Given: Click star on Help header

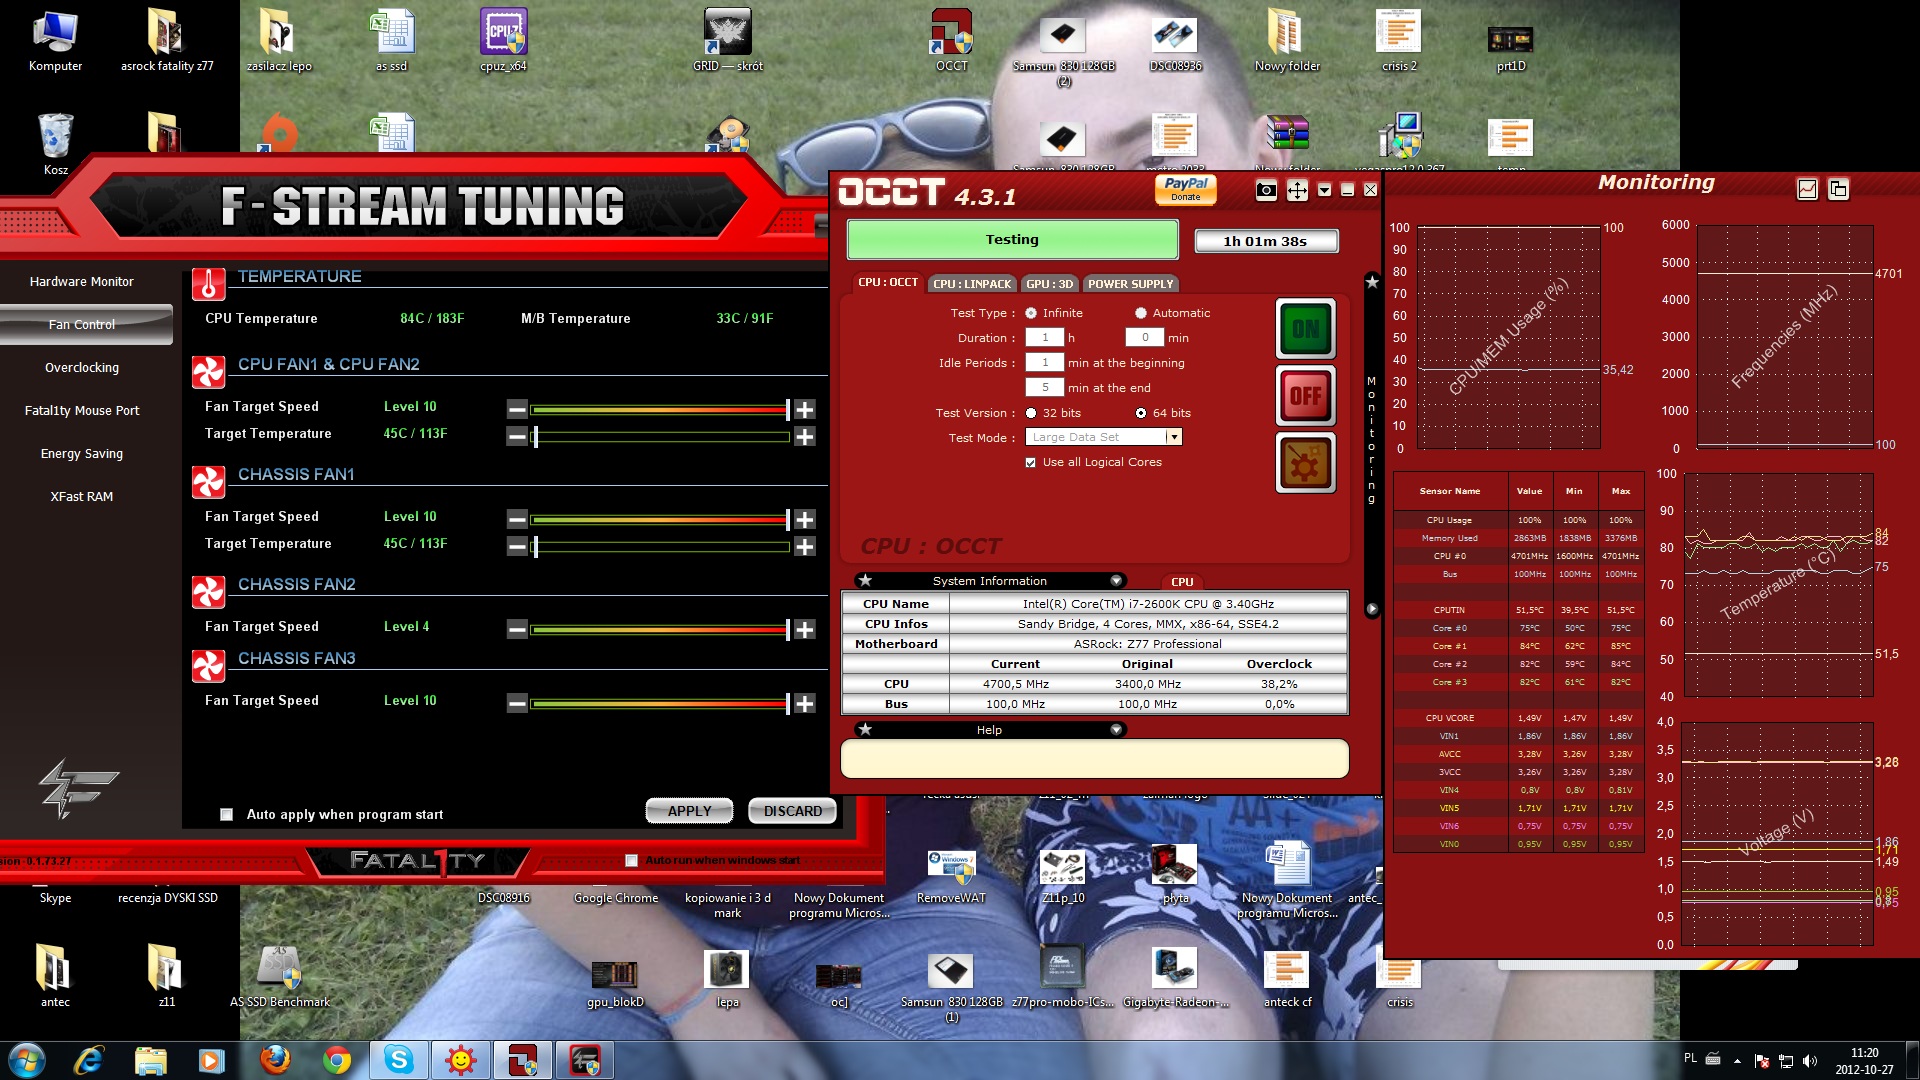Looking at the screenshot, I should (866, 730).
